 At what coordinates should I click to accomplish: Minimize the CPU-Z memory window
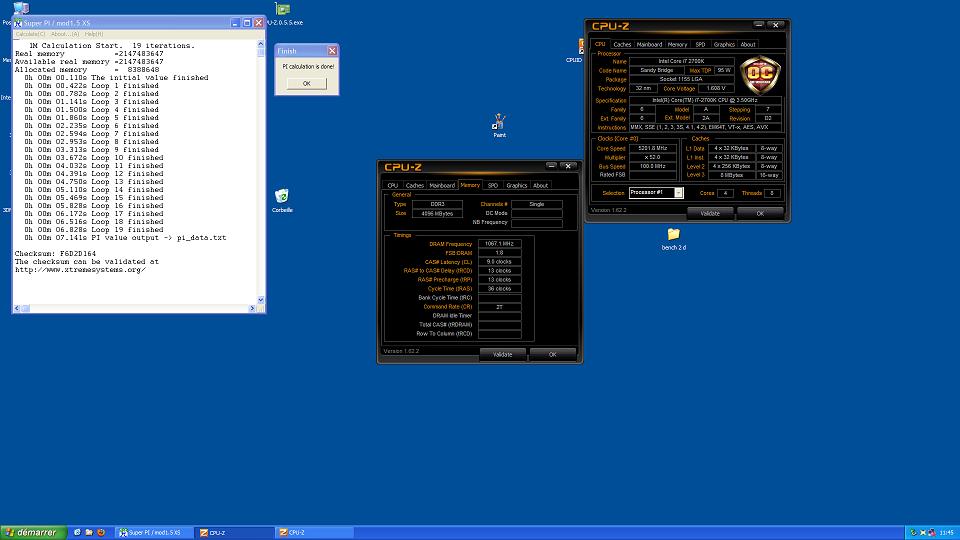tap(551, 166)
